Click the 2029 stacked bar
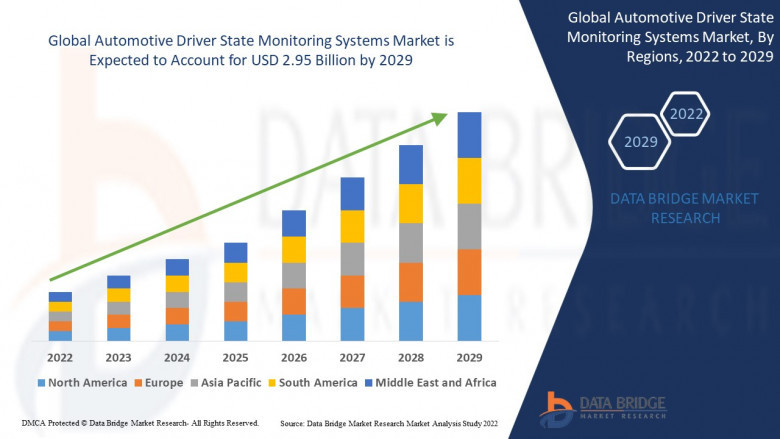780x439 pixels. pyautogui.click(x=469, y=226)
